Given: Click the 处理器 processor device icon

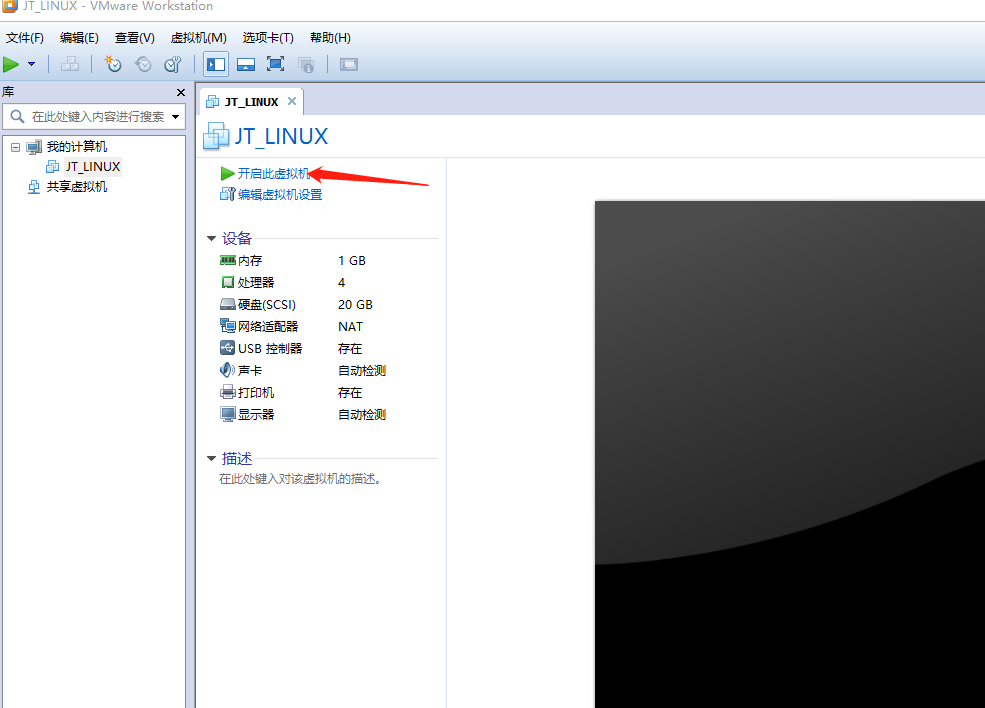Looking at the screenshot, I should (227, 282).
